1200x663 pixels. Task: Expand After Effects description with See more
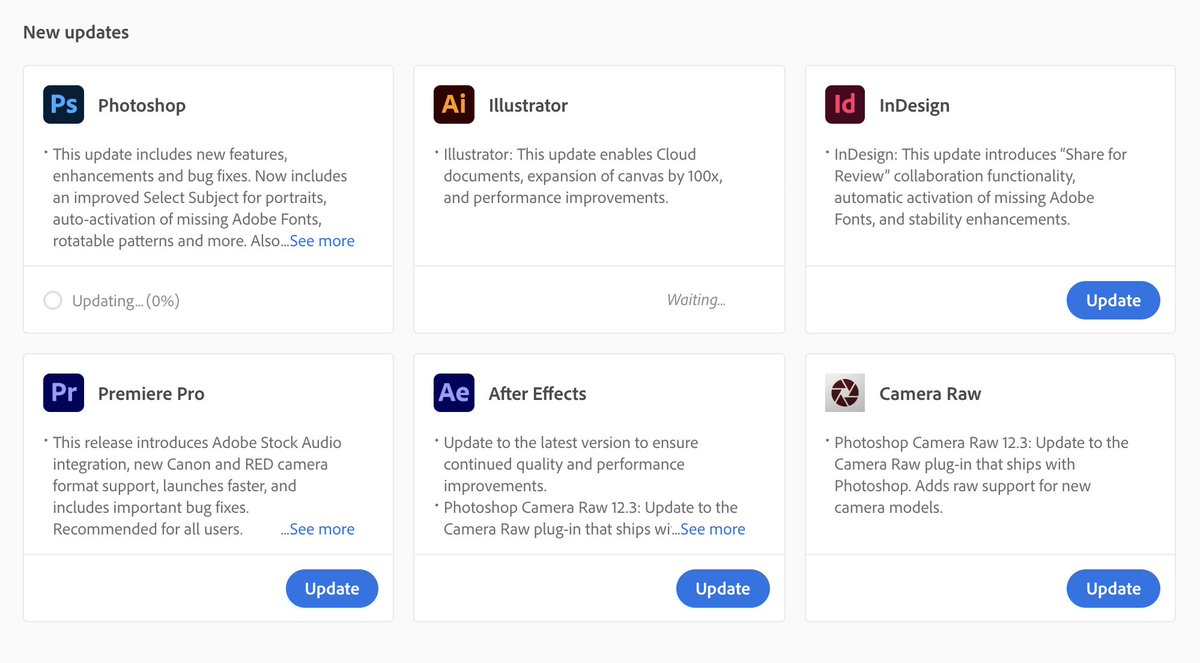click(713, 529)
